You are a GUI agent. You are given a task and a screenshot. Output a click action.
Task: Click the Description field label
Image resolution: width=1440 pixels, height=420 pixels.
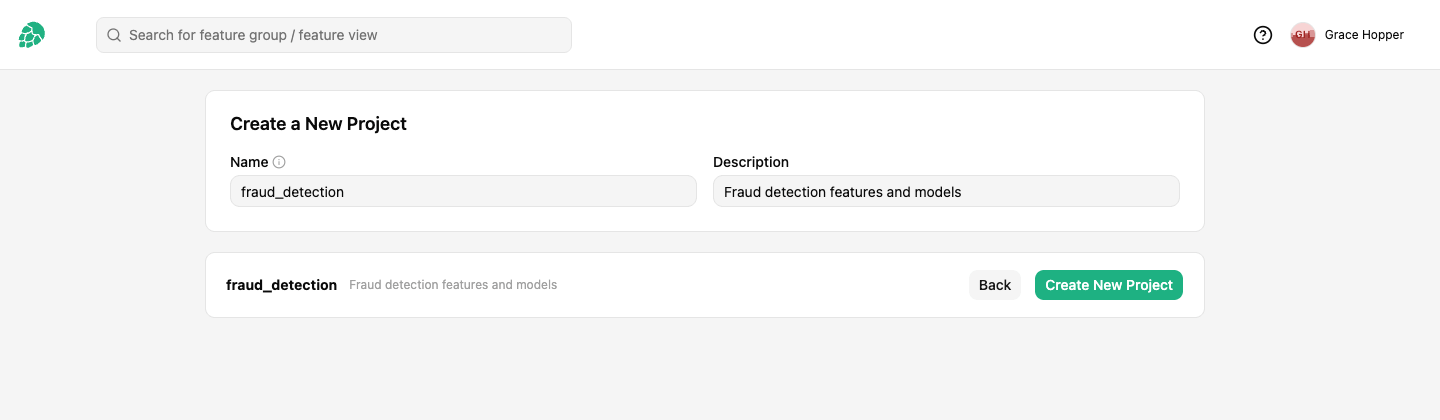[x=751, y=162]
